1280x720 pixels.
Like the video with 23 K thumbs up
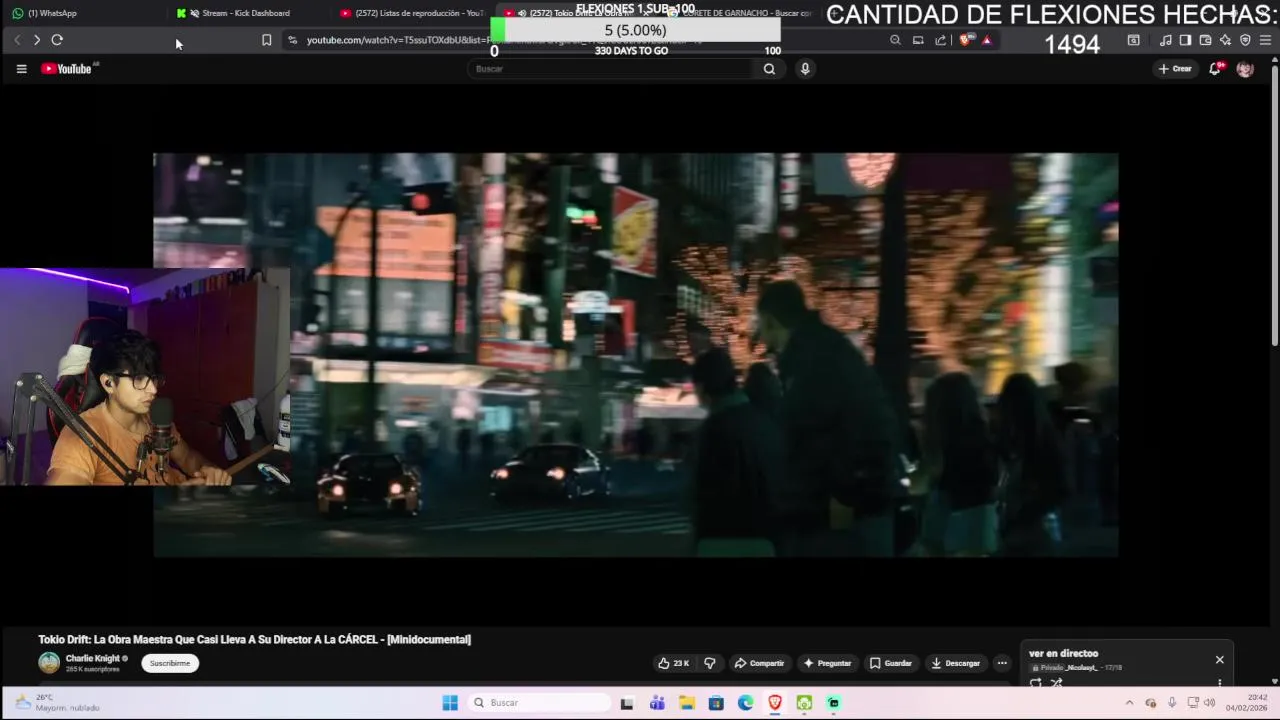674,663
